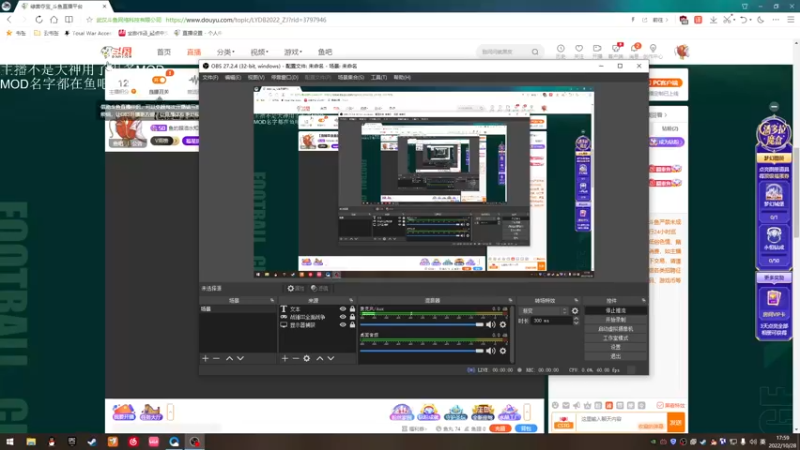This screenshot has height=450, width=800.
Task: Go to browser home page
Action: 54,19
